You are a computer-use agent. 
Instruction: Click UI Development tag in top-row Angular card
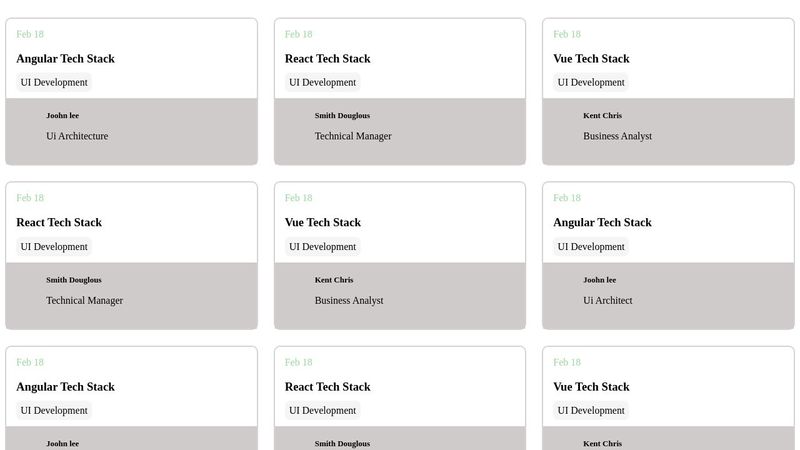pos(54,83)
